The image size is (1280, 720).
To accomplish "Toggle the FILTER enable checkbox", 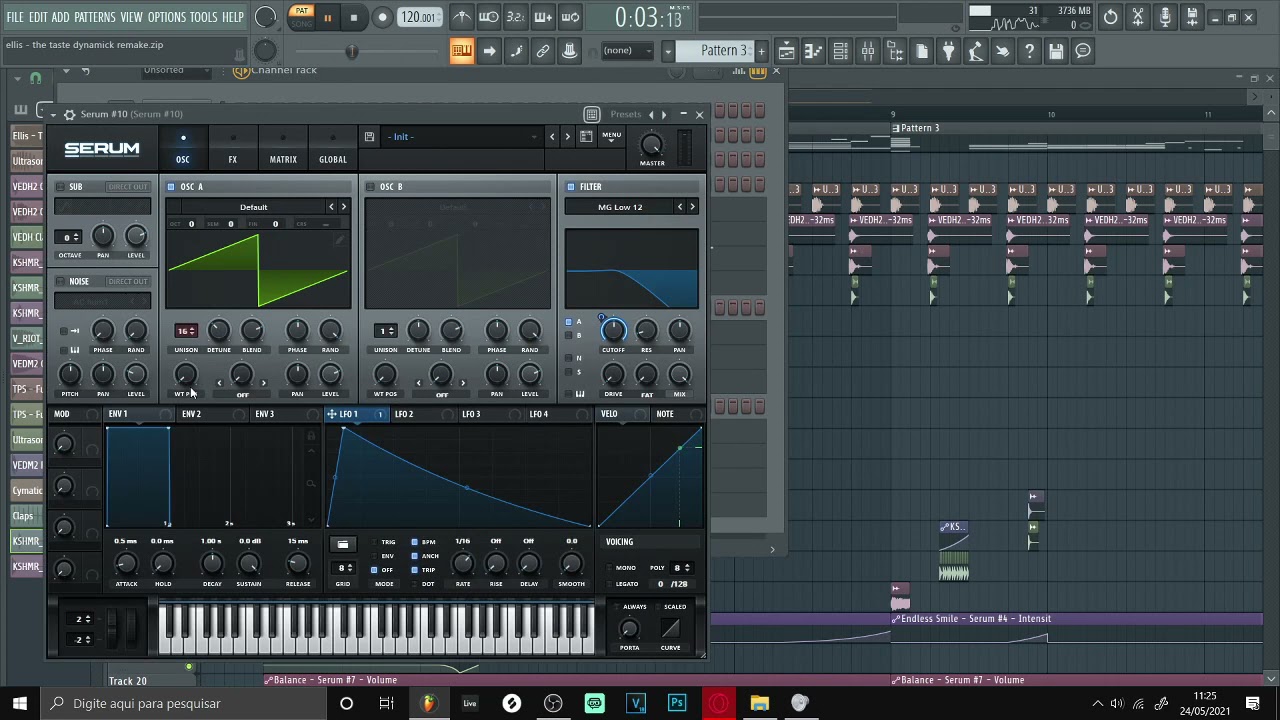I will pyautogui.click(x=571, y=187).
